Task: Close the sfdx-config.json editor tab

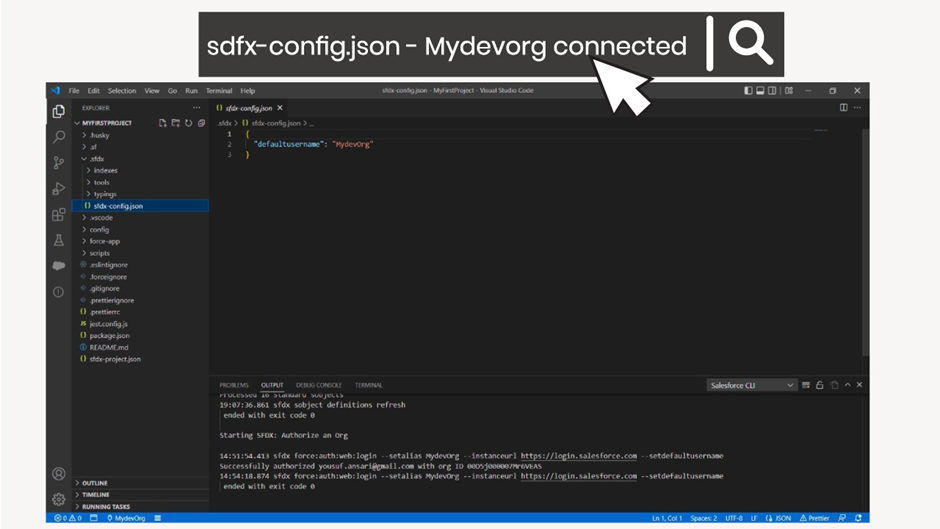Action: click(280, 108)
